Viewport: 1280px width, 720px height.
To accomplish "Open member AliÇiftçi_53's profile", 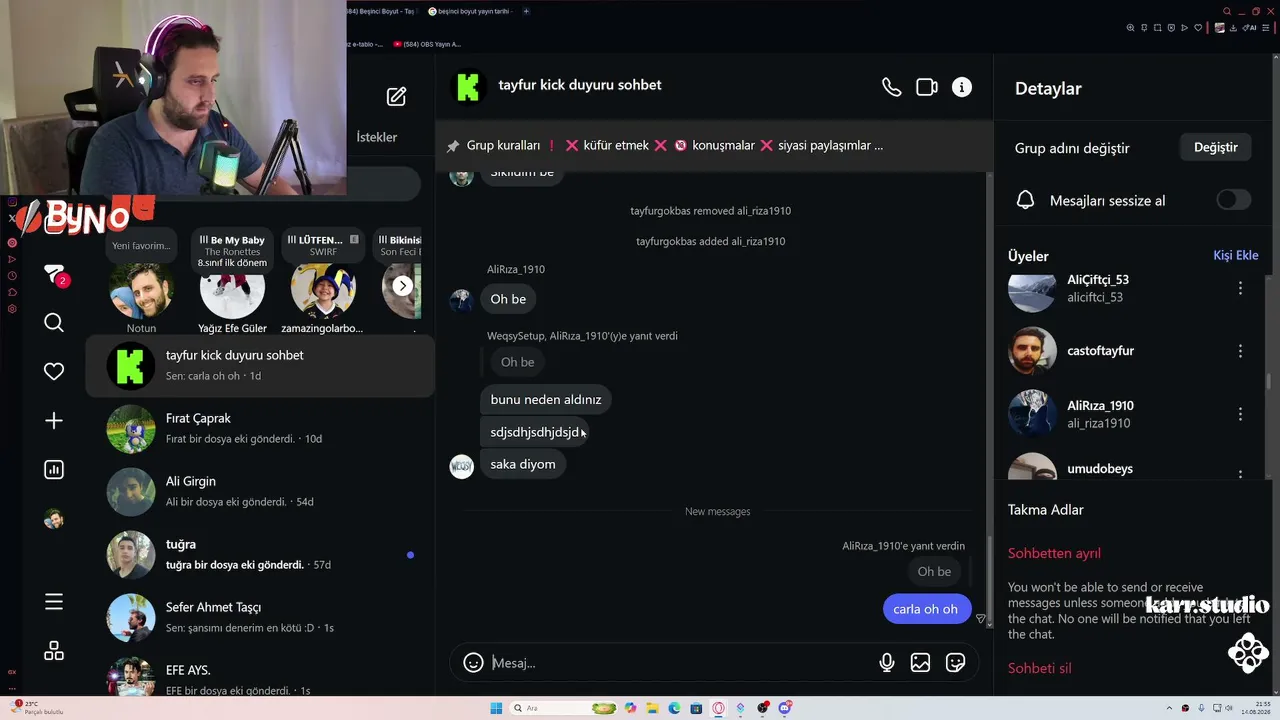I will point(1097,288).
